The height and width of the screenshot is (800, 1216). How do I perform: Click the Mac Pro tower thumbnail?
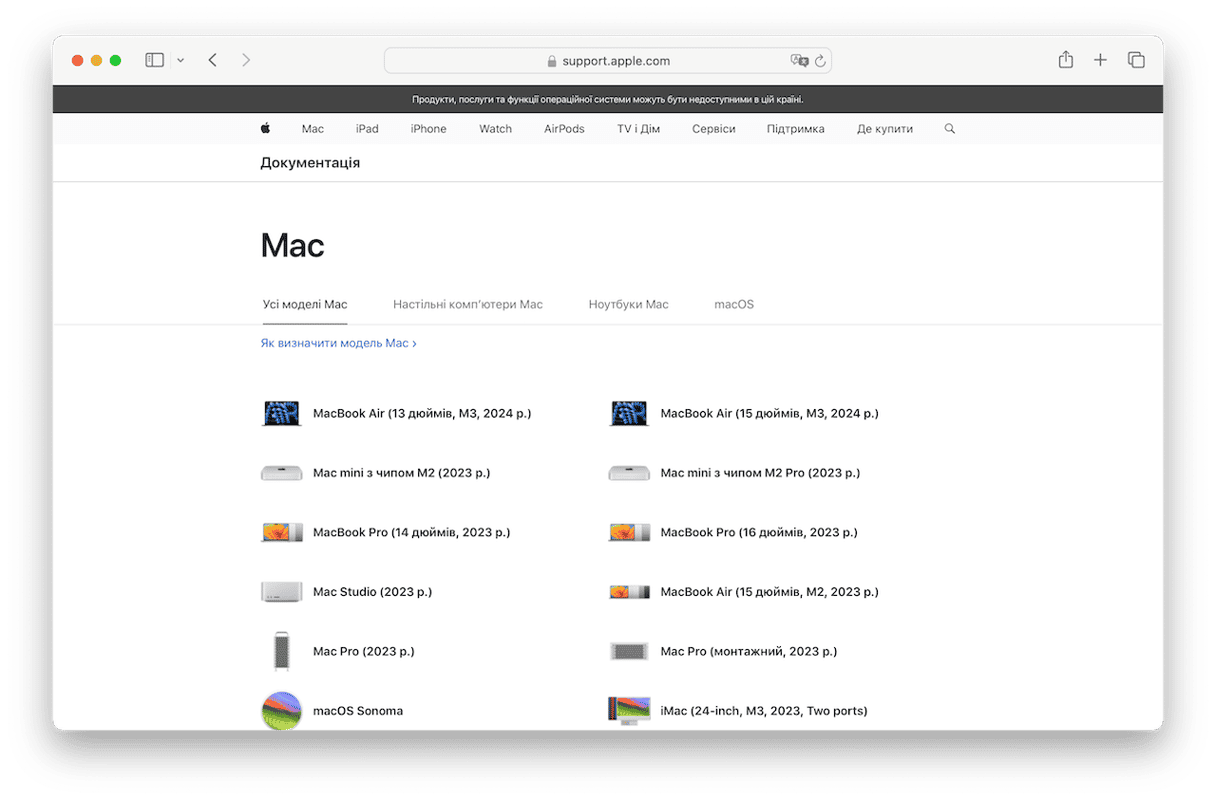click(281, 651)
